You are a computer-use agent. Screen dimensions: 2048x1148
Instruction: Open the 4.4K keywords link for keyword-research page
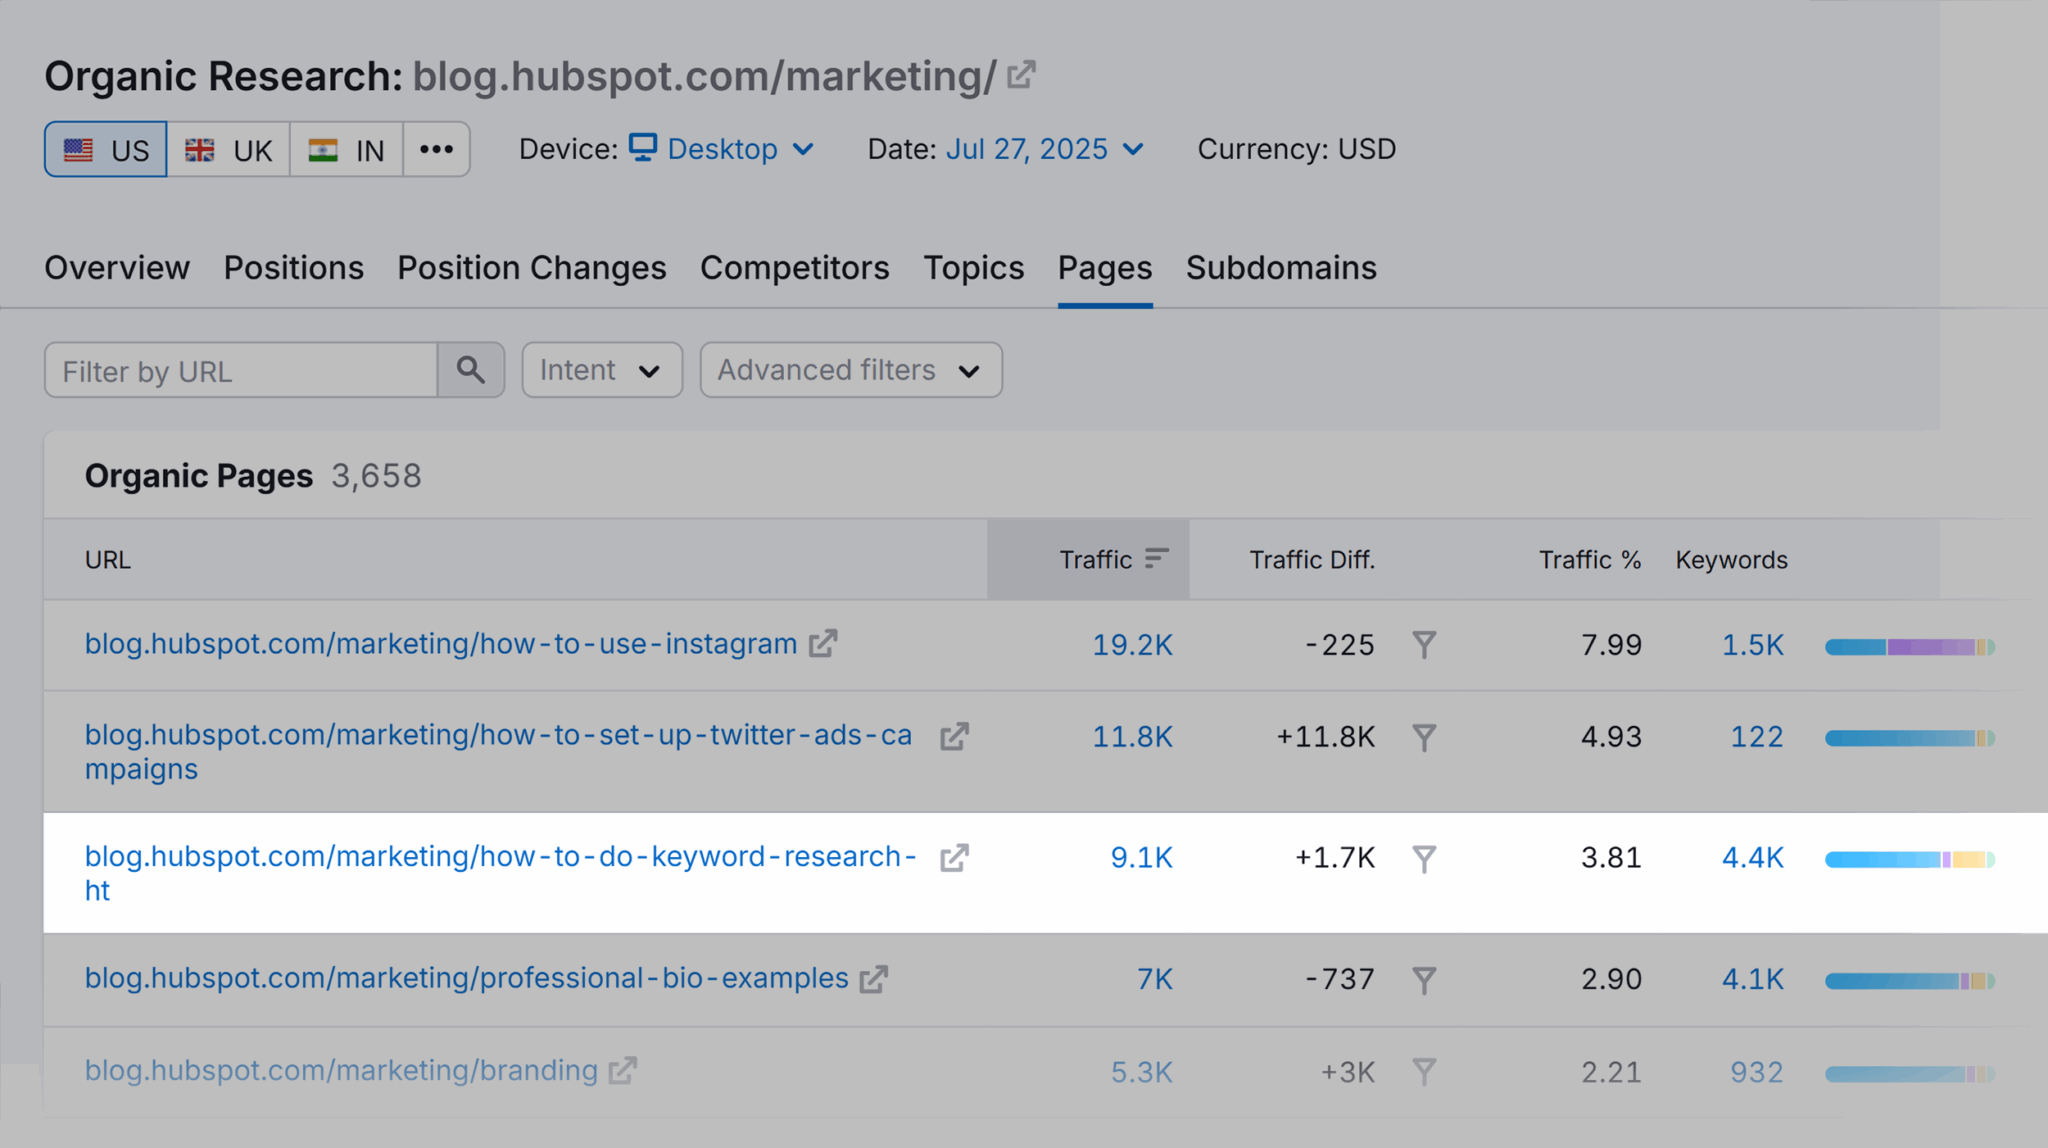pos(1752,857)
